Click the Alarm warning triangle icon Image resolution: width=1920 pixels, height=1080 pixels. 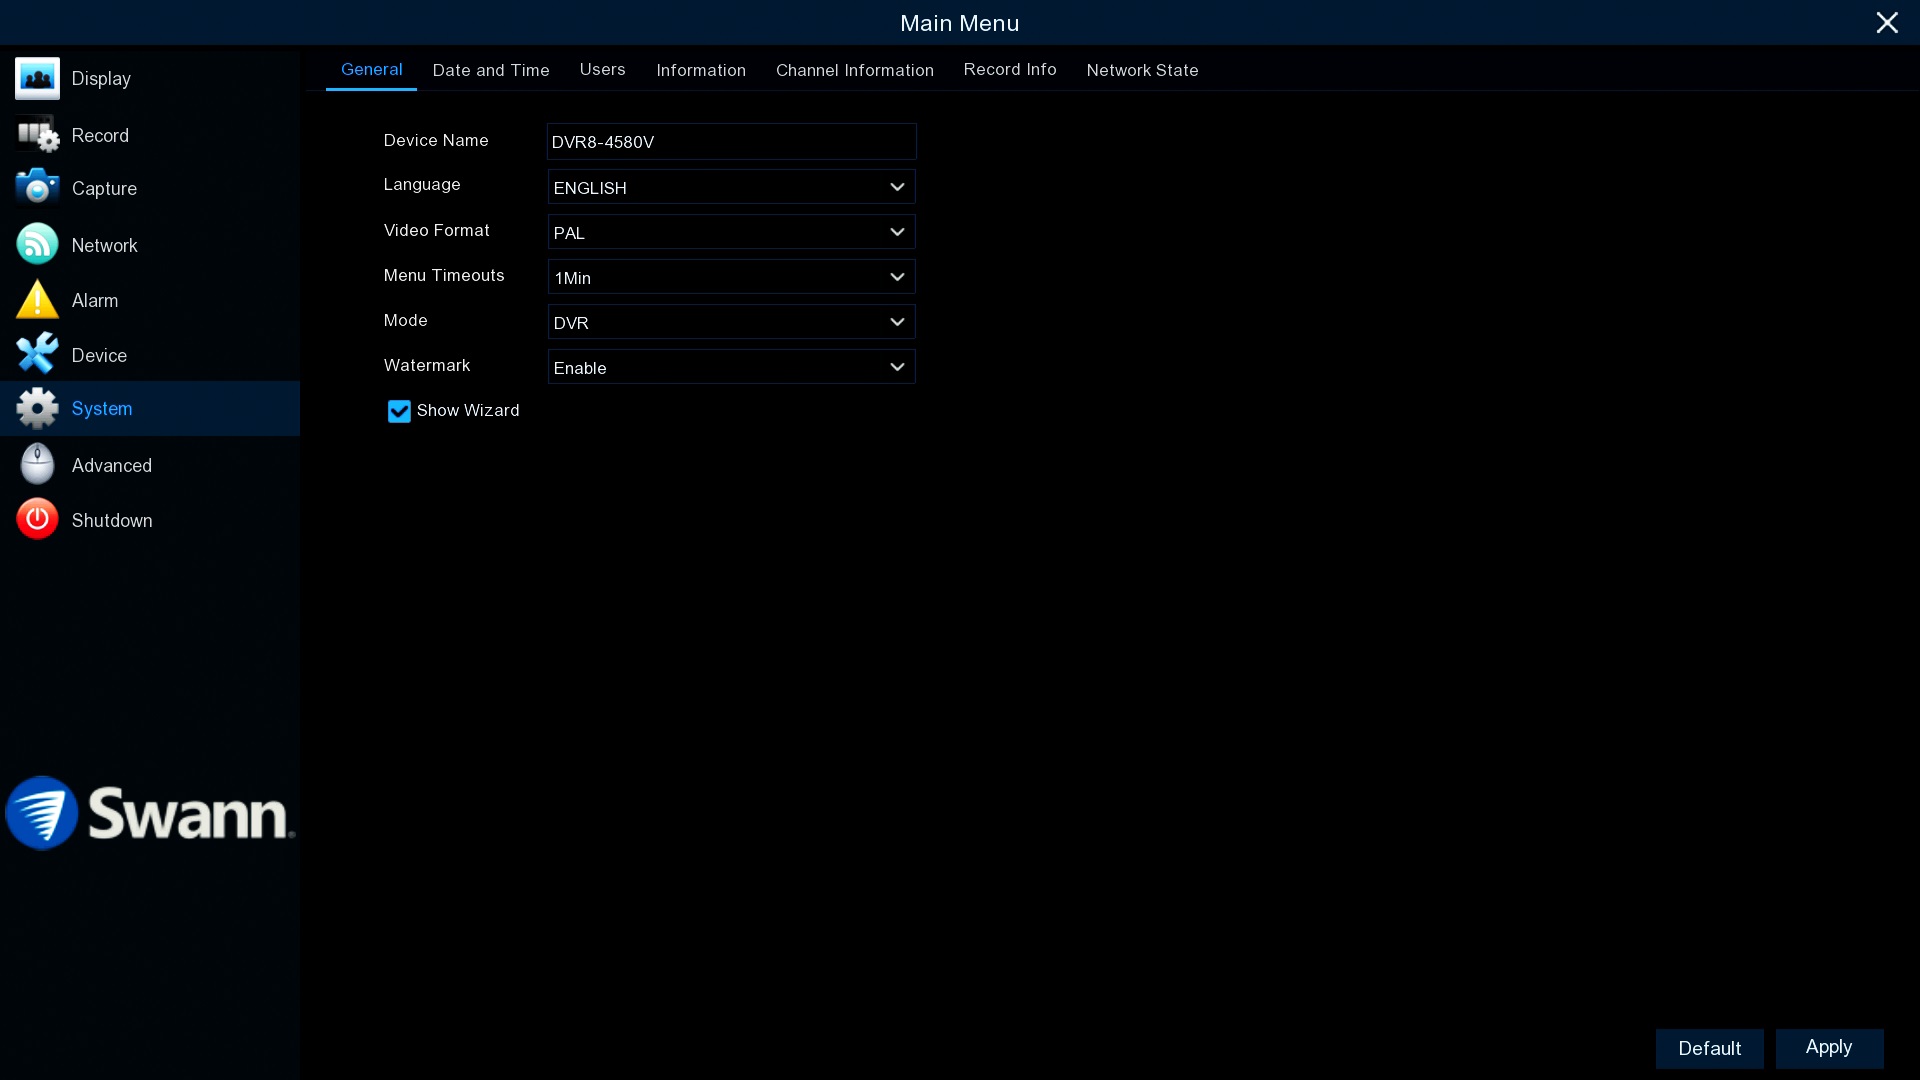(37, 299)
